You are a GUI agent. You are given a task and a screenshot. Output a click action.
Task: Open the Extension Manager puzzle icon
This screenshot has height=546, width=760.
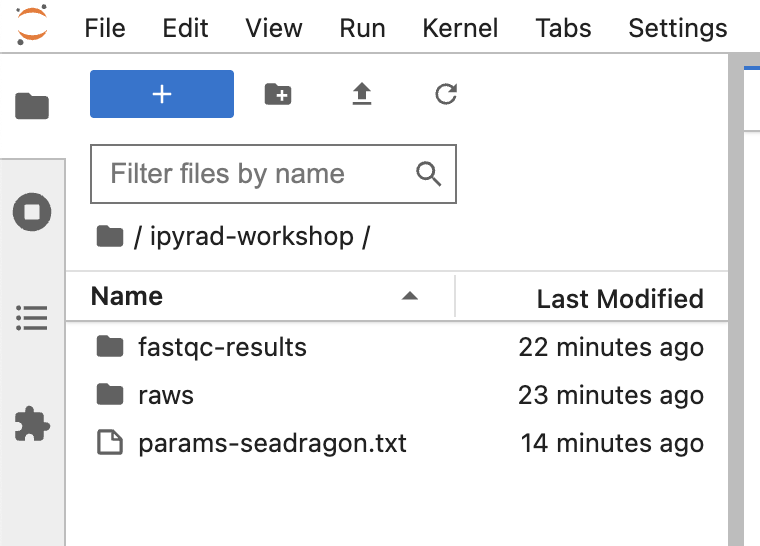click(32, 425)
